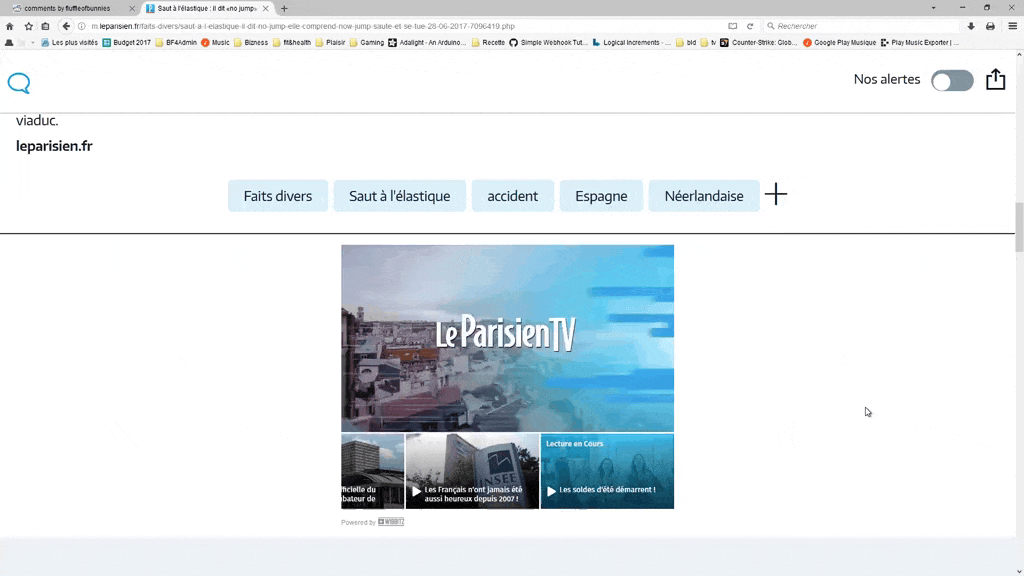Click the bookmark star icon
The width and height of the screenshot is (1024, 576).
click(x=28, y=26)
